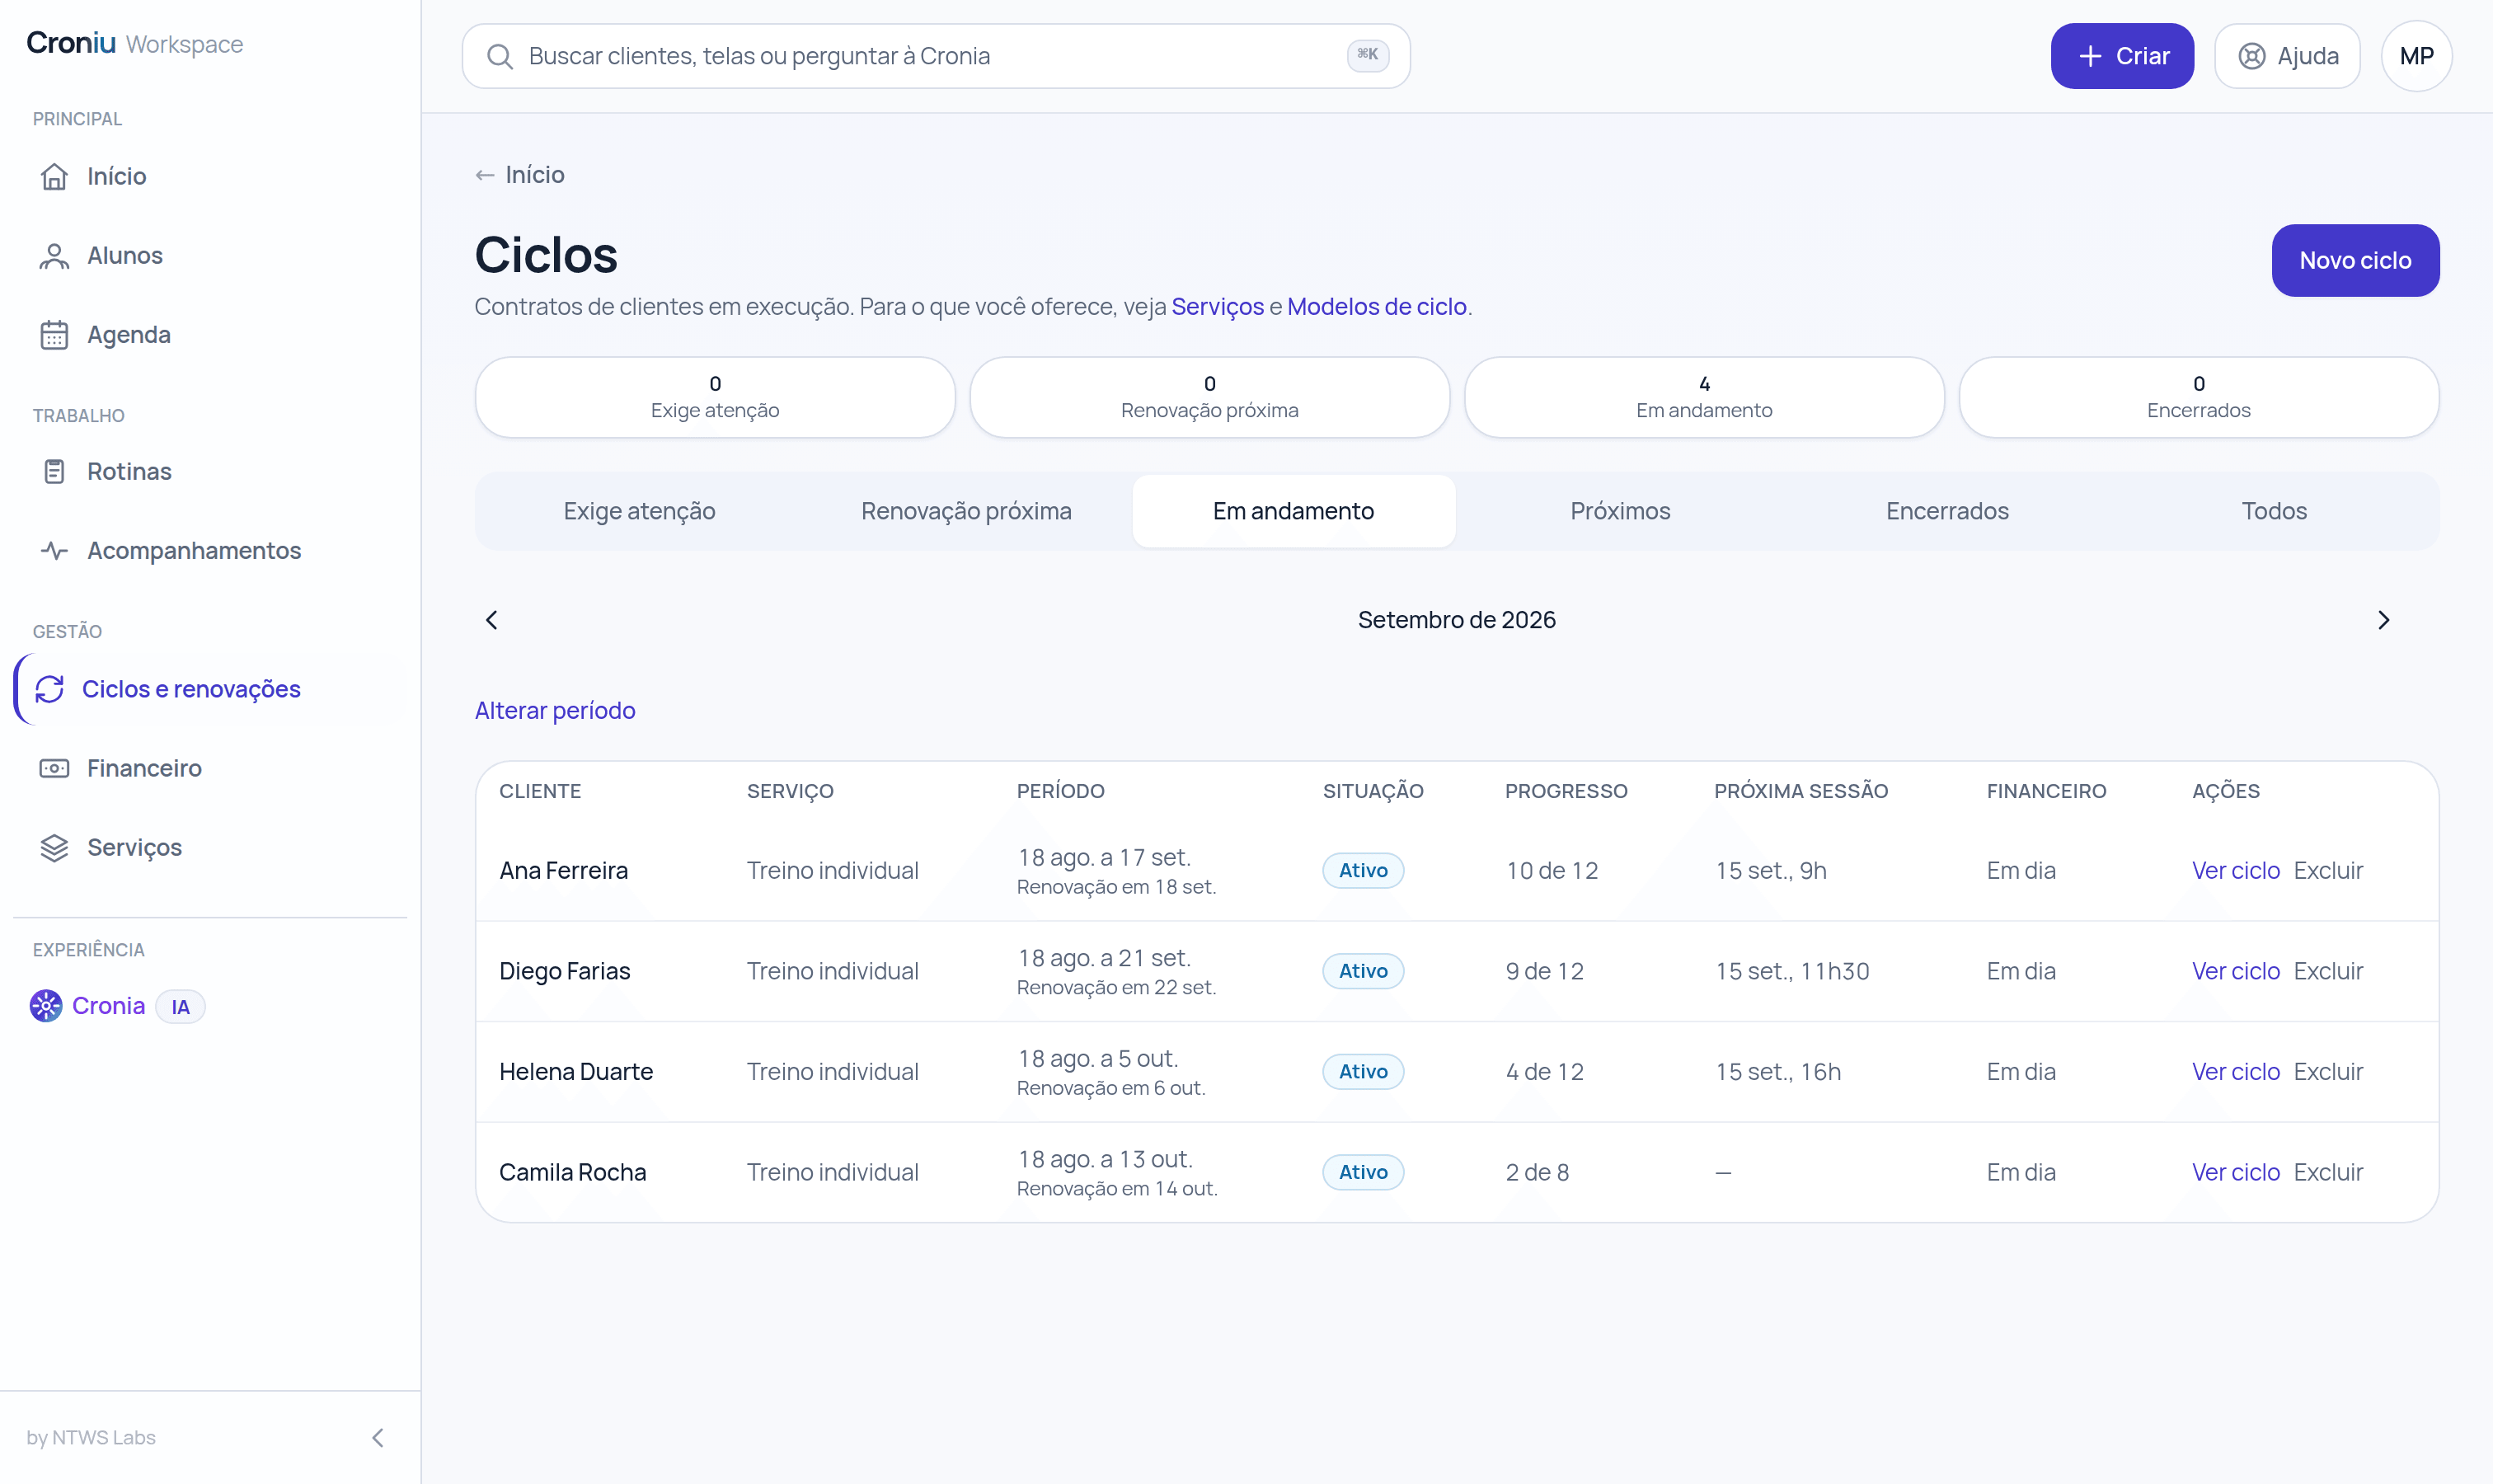Open the Serviços layers icon
This screenshot has width=2493, height=1484.
point(54,848)
